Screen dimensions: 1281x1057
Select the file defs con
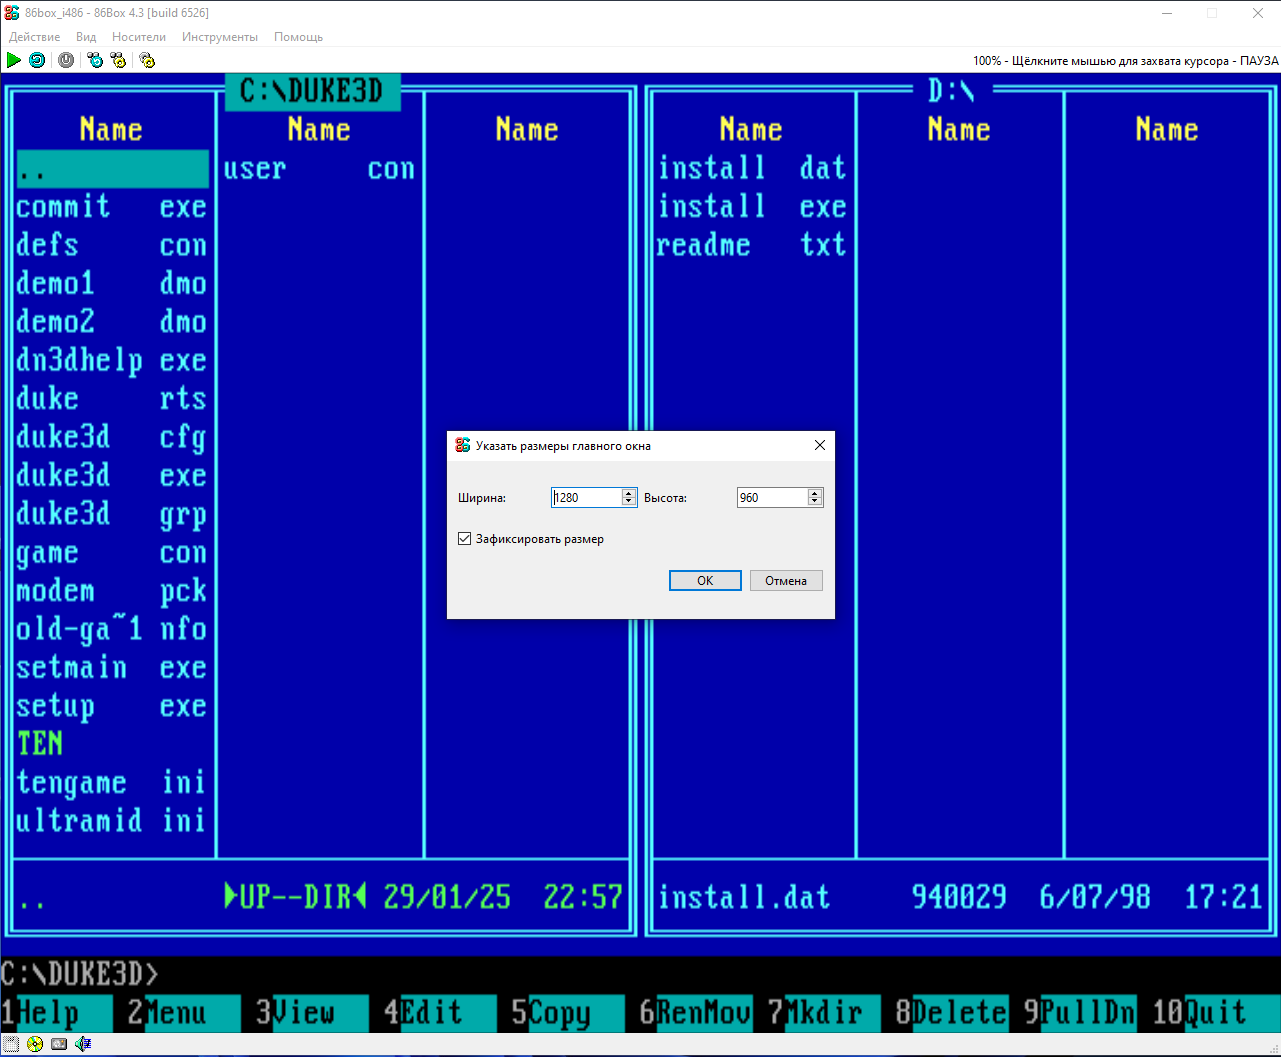(112, 245)
